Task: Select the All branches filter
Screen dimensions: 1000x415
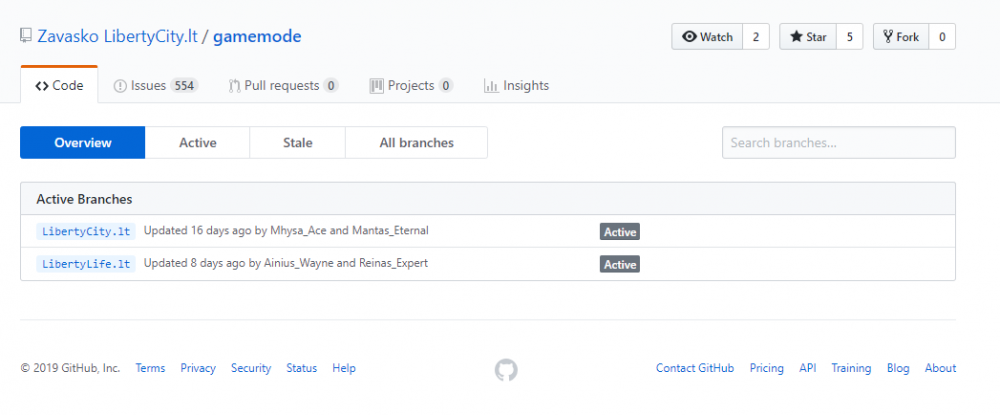Action: click(x=416, y=143)
